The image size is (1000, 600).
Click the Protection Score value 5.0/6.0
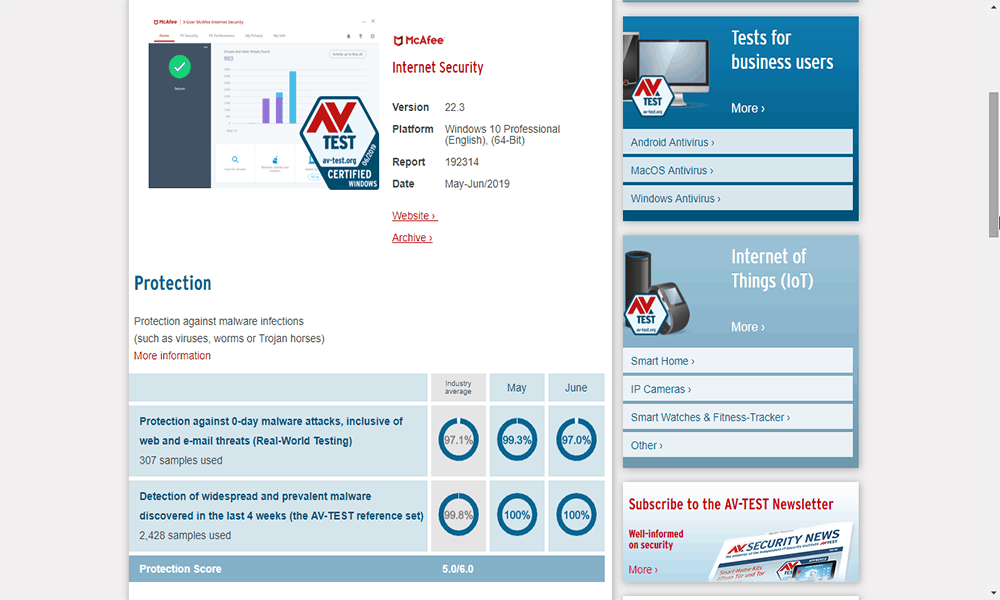(x=458, y=569)
